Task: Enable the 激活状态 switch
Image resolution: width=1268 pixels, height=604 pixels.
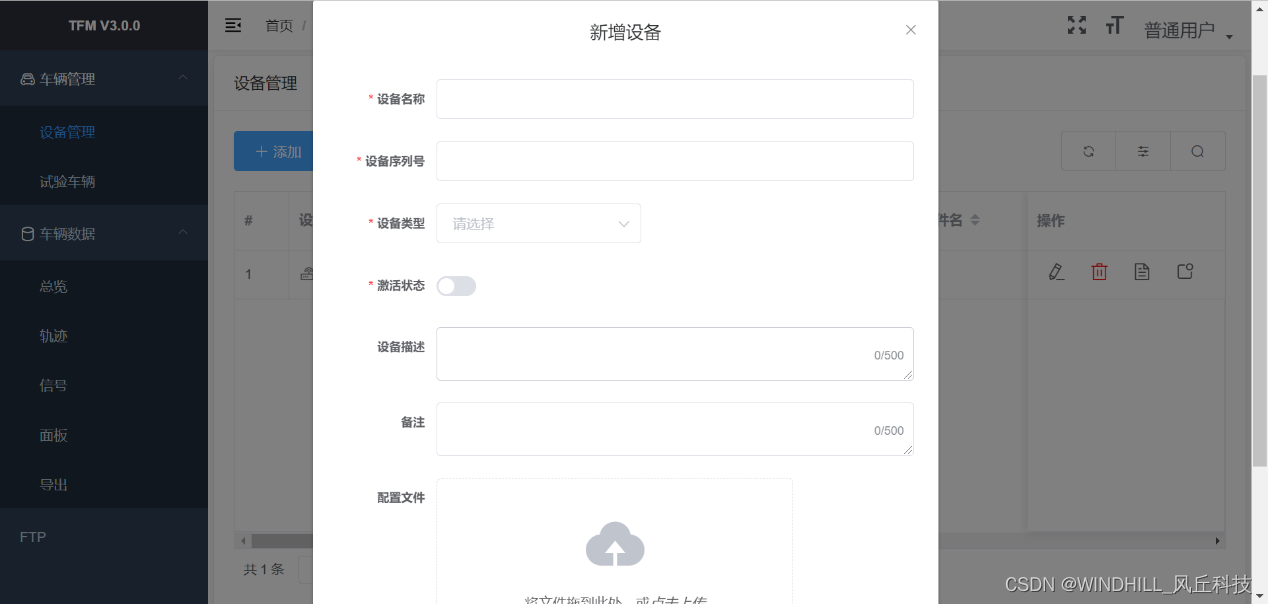Action: [x=456, y=286]
